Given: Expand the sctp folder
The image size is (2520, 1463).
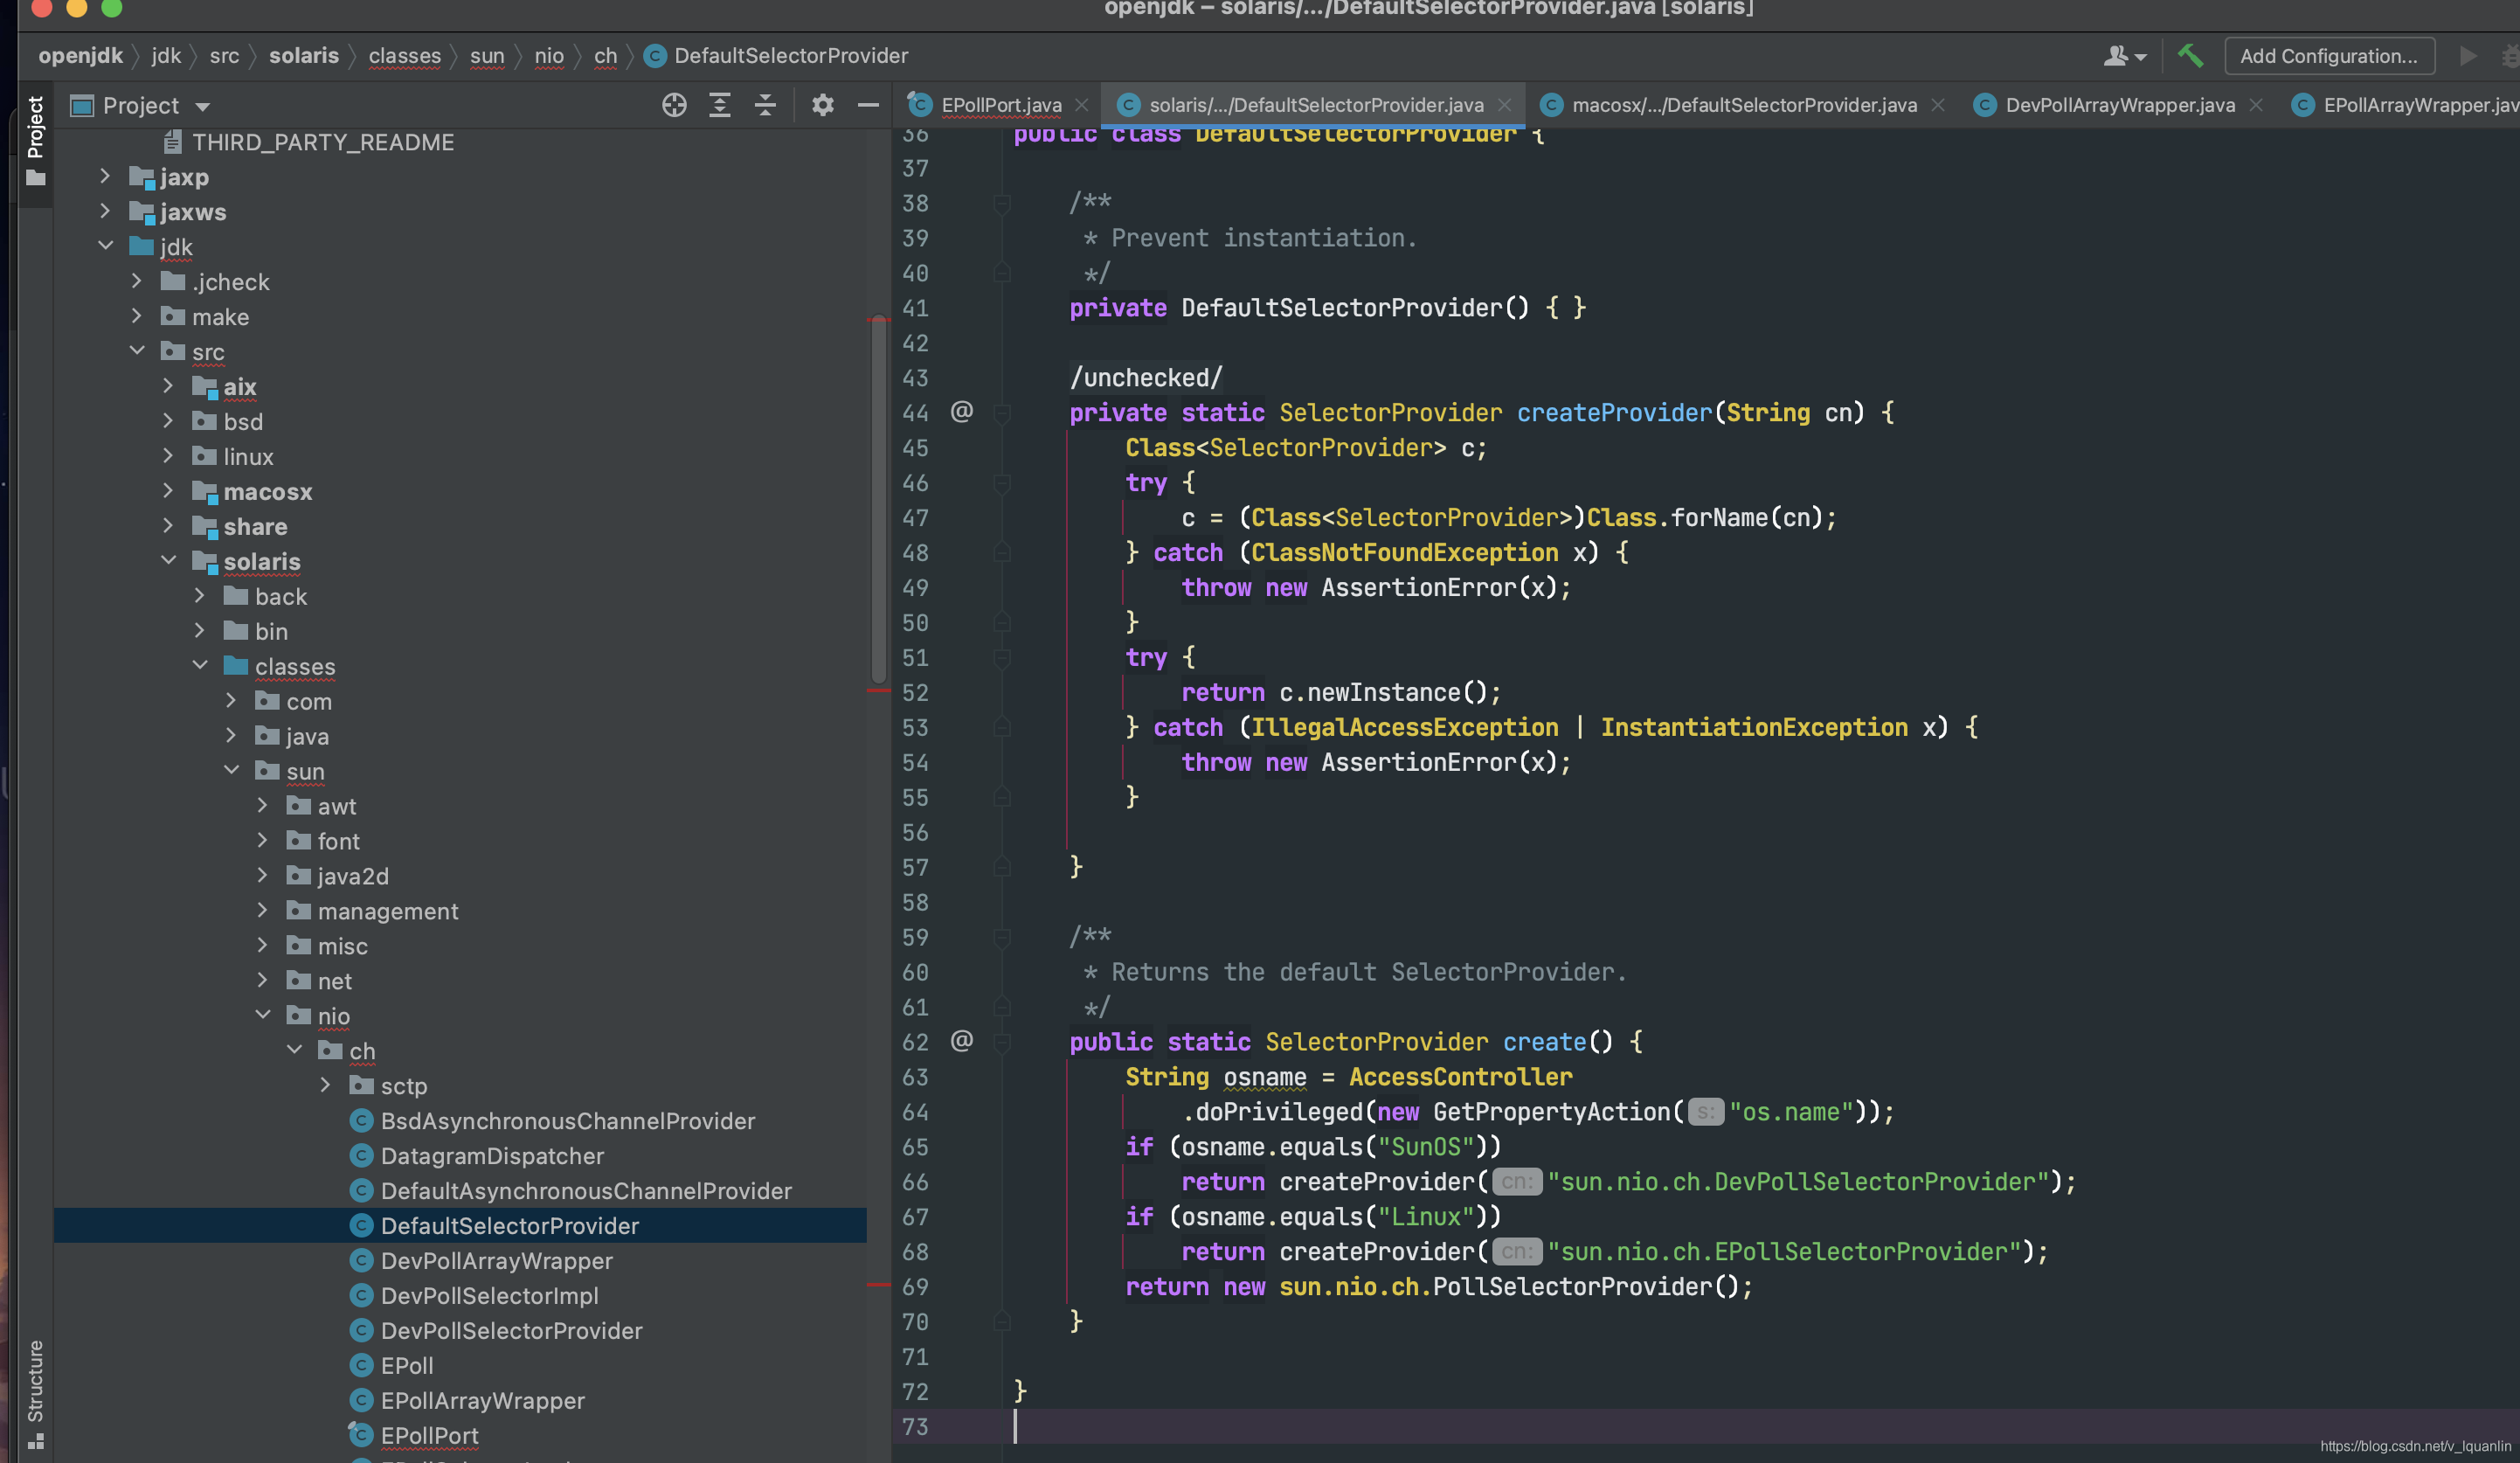Looking at the screenshot, I should 325,1085.
